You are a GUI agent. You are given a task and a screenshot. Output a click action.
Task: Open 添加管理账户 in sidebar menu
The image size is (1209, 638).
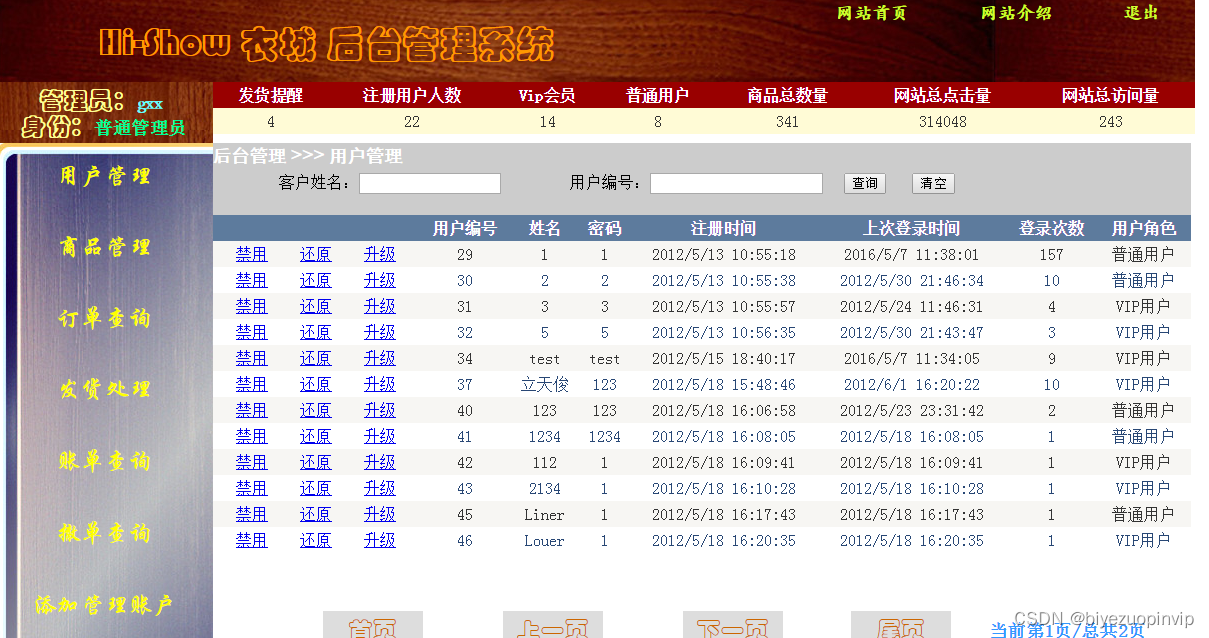[104, 605]
